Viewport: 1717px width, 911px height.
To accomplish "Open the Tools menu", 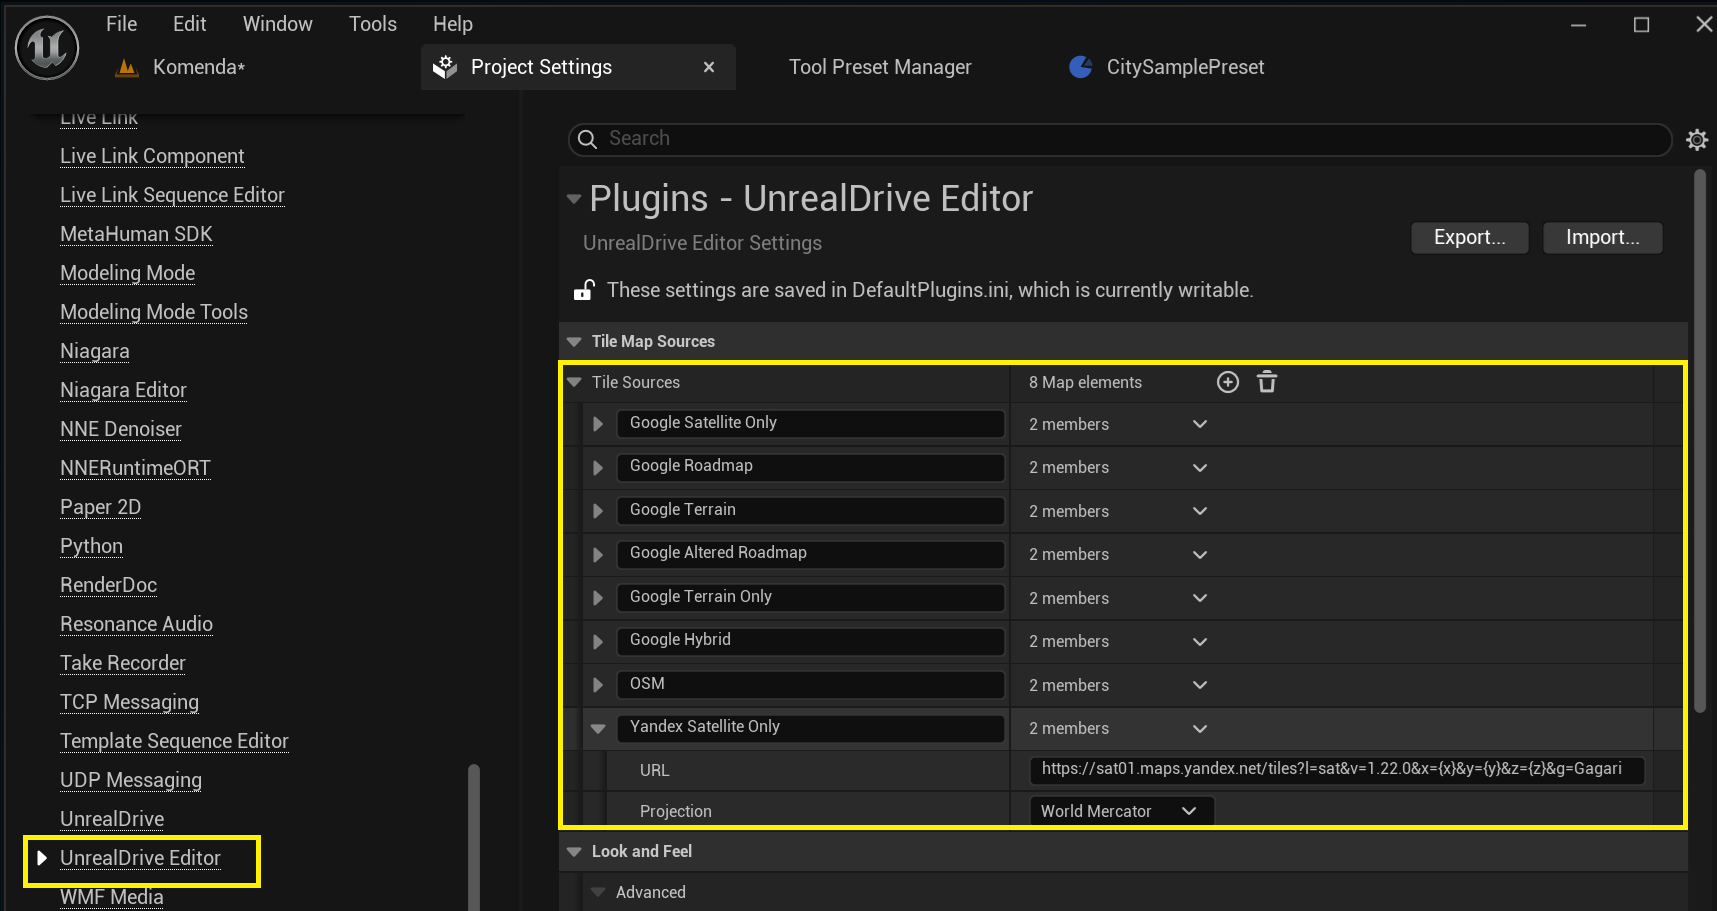I will 373,24.
